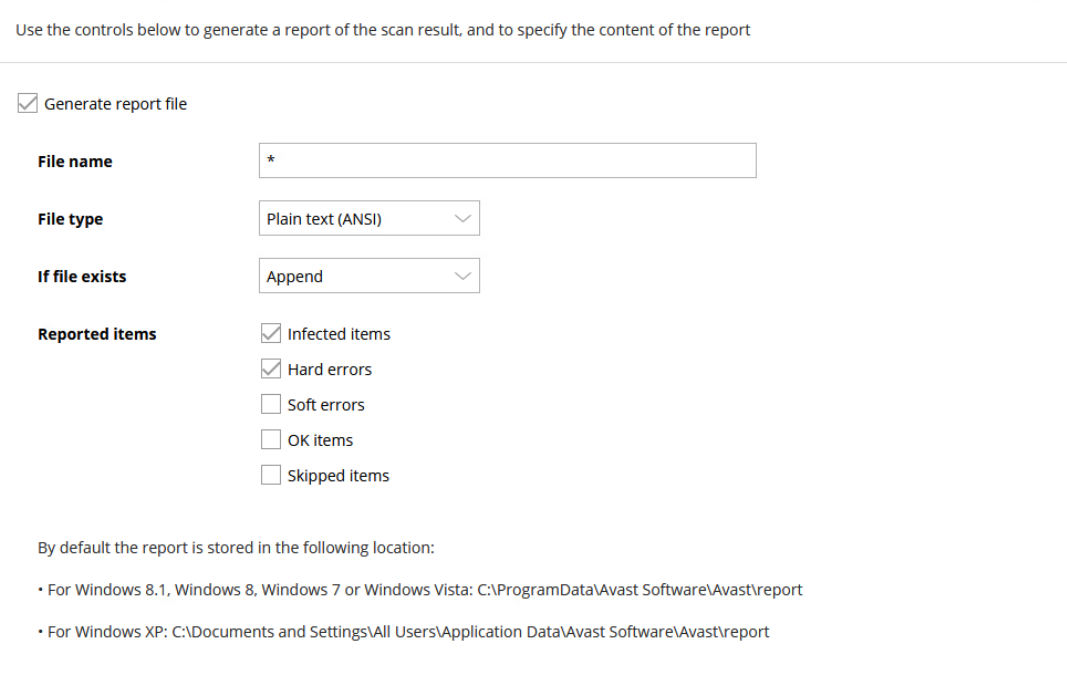Click the File name label
Screen dimensions: 1067x683
point(75,161)
